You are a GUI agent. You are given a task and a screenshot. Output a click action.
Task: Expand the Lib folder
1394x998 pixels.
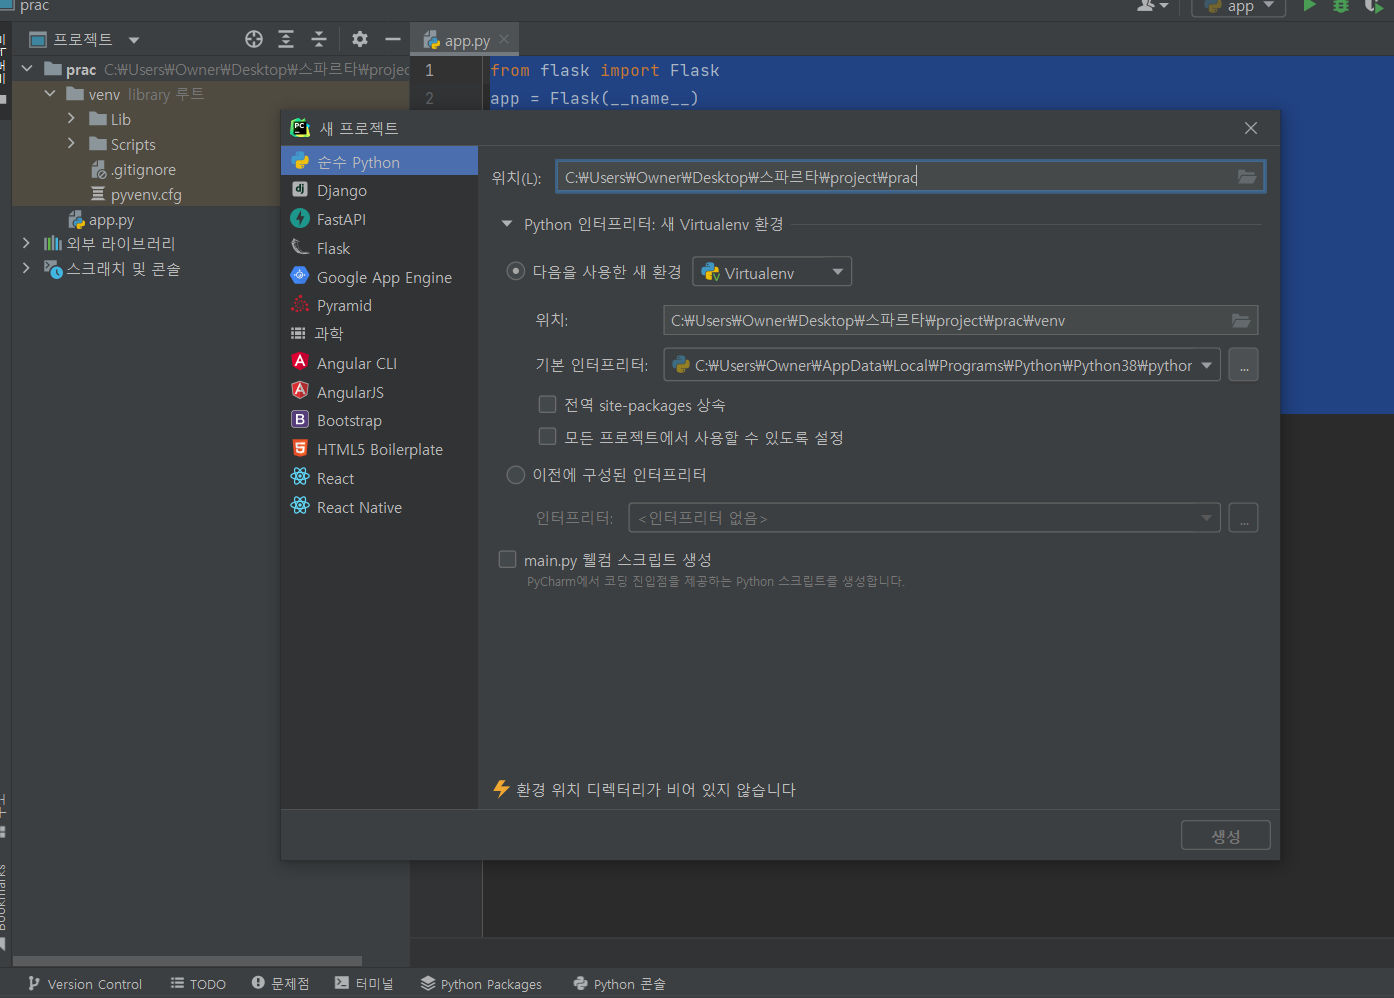point(71,118)
